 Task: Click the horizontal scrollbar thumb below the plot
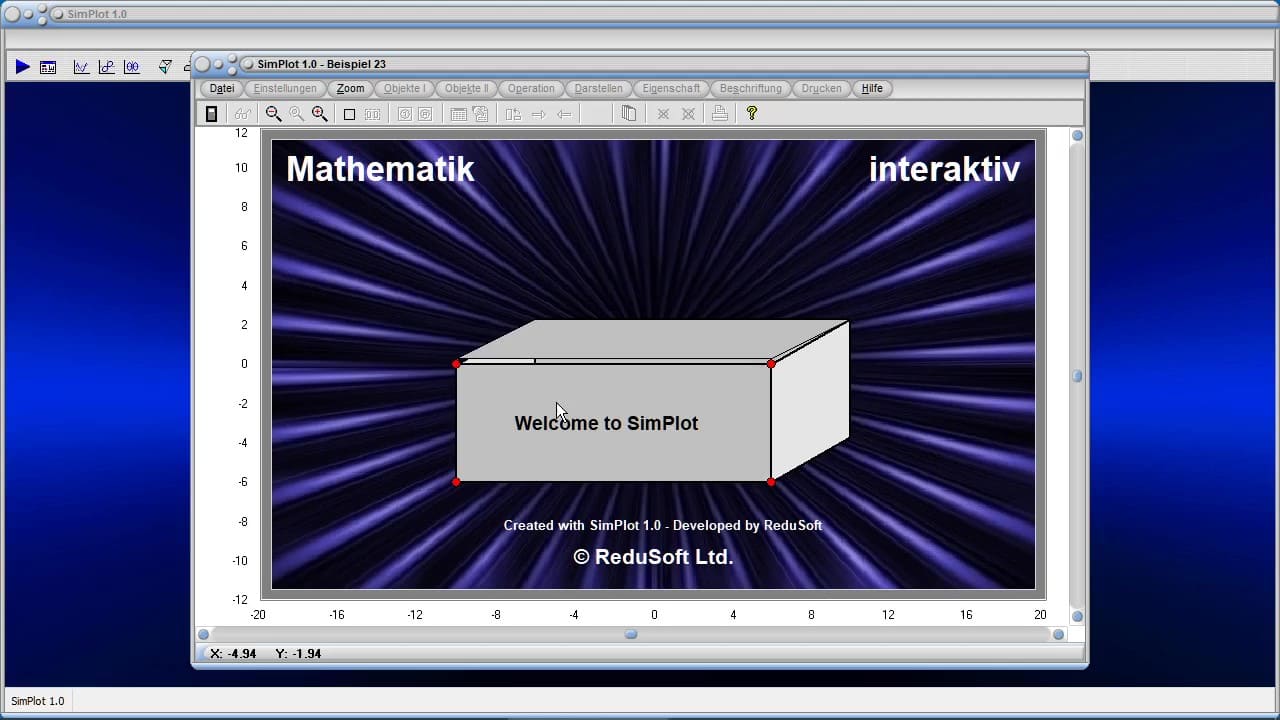pos(631,634)
